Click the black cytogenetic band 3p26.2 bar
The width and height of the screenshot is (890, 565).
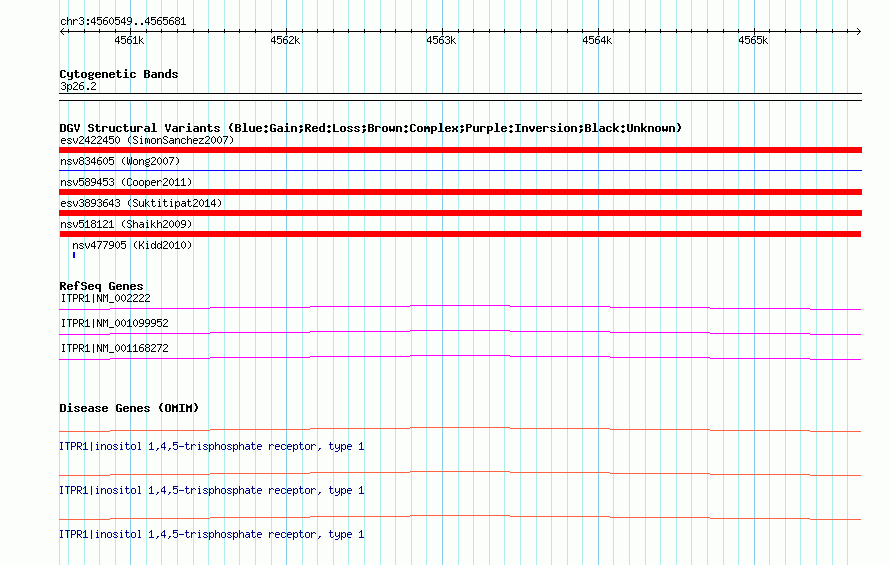pos(460,97)
